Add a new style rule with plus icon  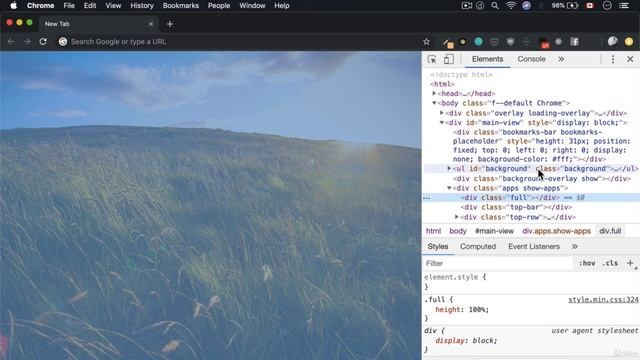[630, 263]
